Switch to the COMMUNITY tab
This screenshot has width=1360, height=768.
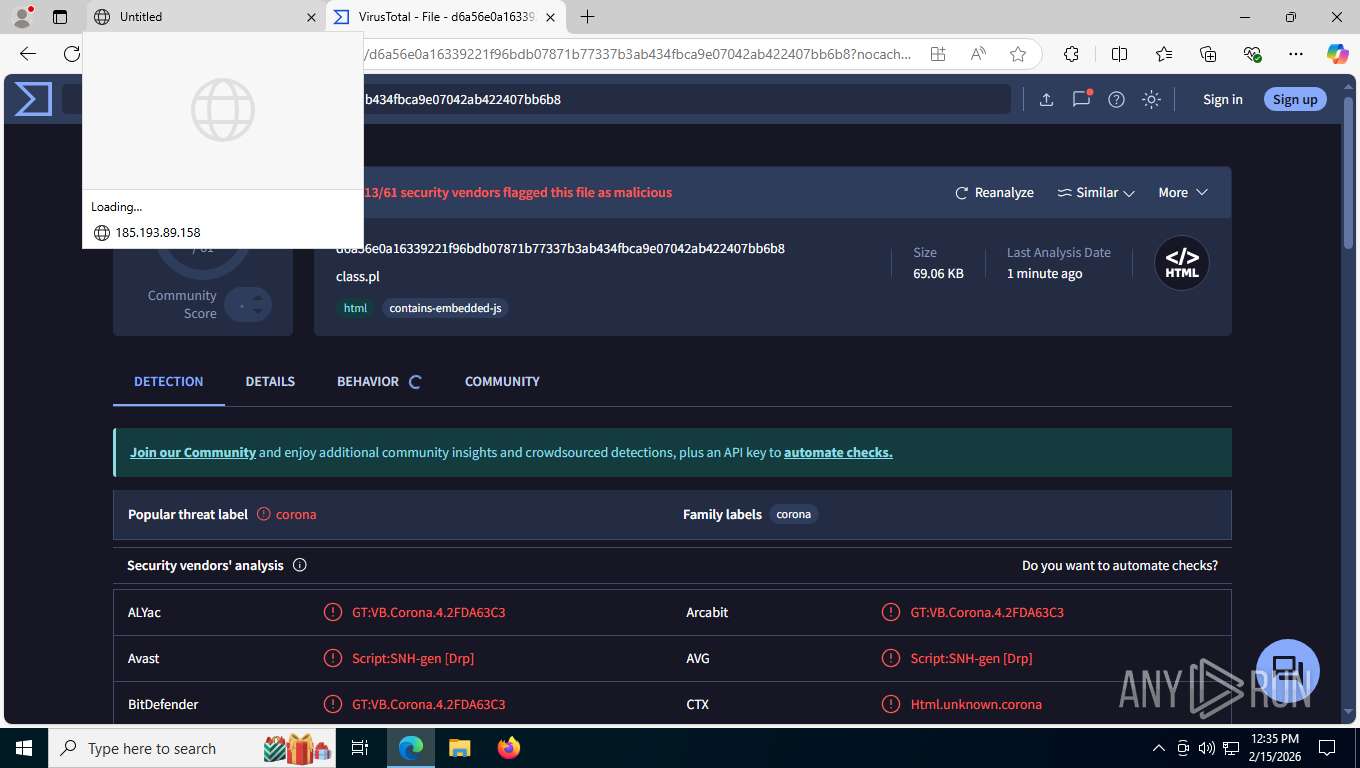coord(502,382)
